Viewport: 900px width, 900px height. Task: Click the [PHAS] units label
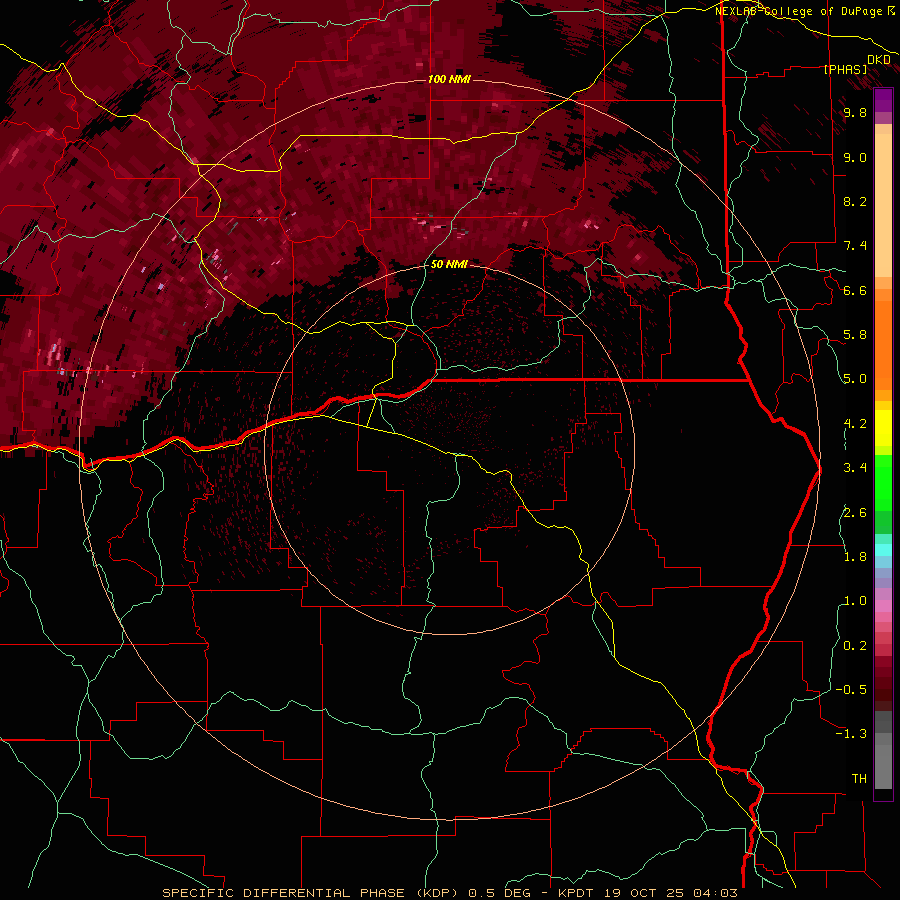845,70
